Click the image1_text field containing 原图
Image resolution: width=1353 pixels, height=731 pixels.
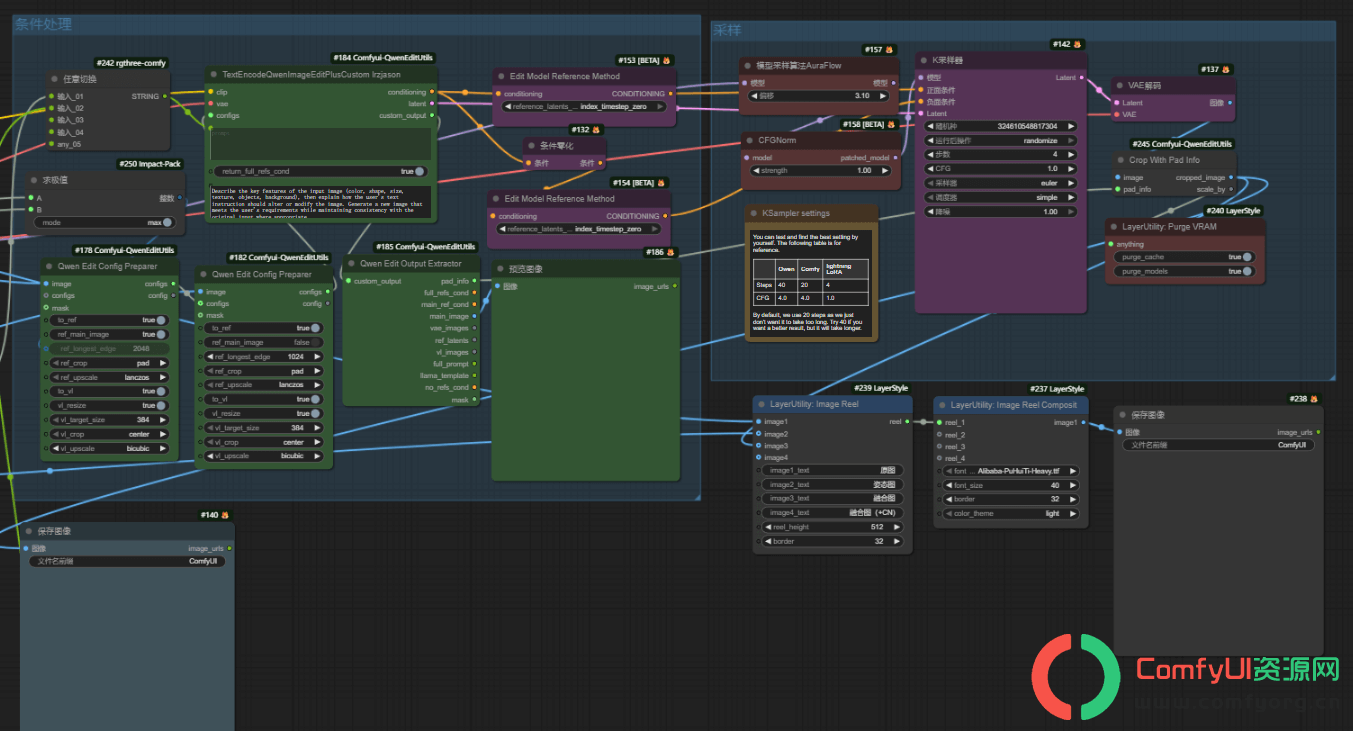pyautogui.click(x=831, y=470)
